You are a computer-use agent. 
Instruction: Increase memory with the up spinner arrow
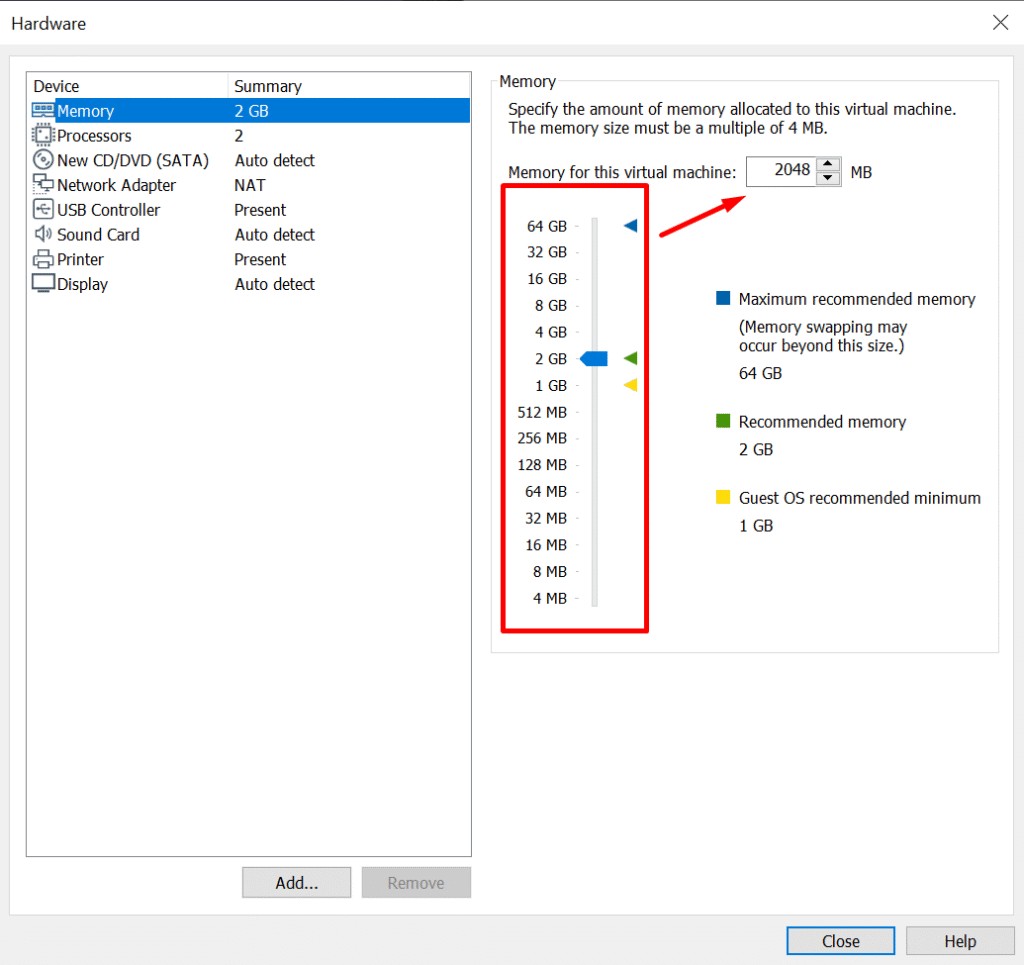(x=827, y=165)
